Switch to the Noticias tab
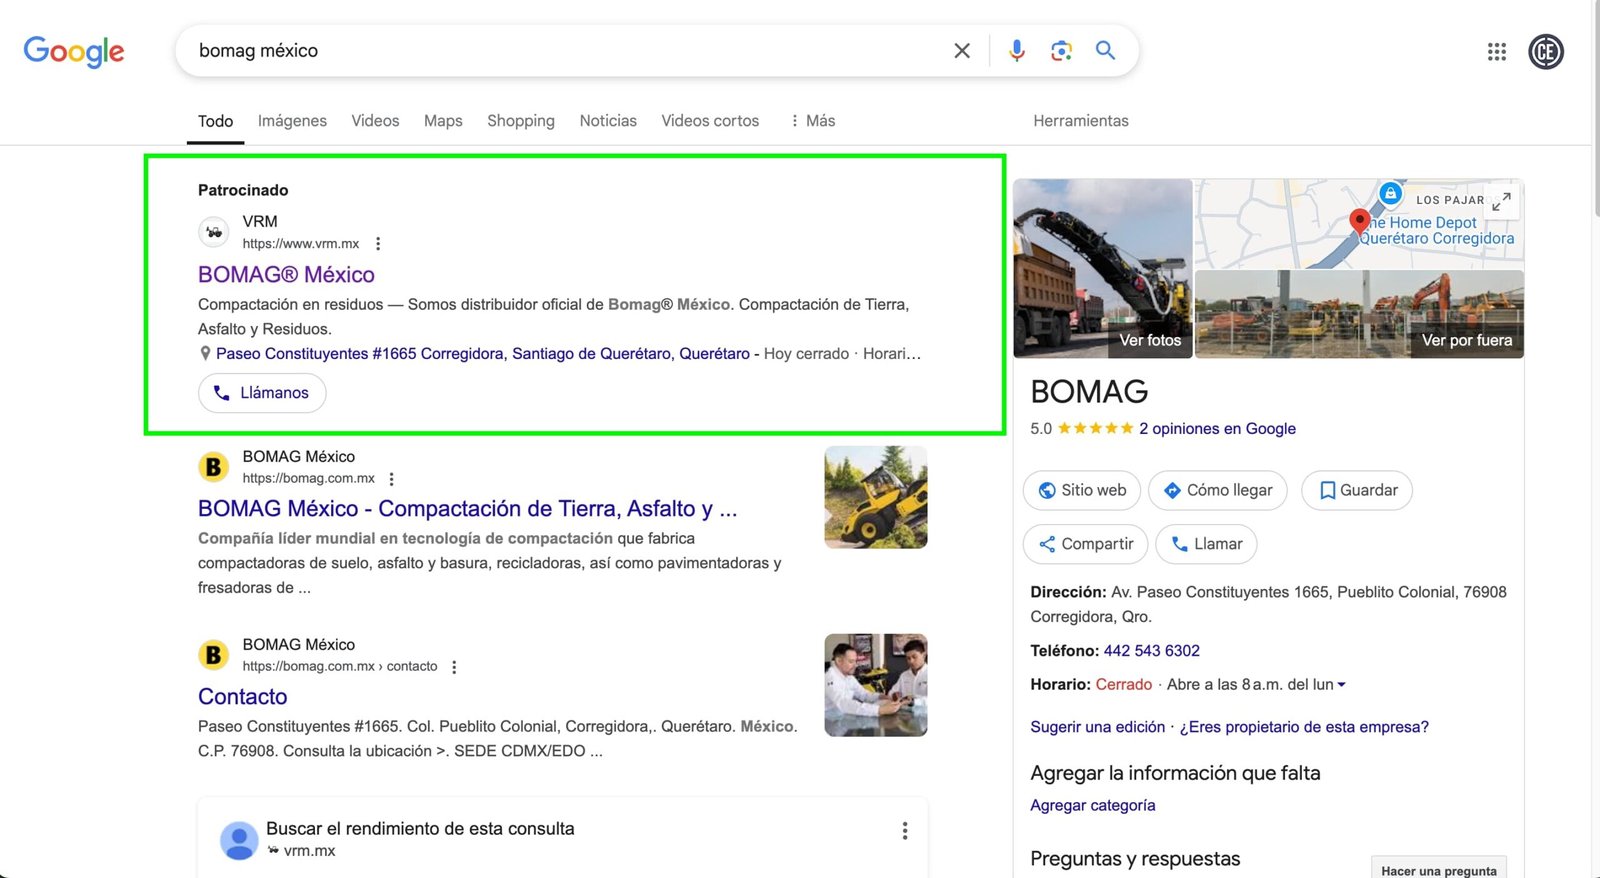 (608, 121)
